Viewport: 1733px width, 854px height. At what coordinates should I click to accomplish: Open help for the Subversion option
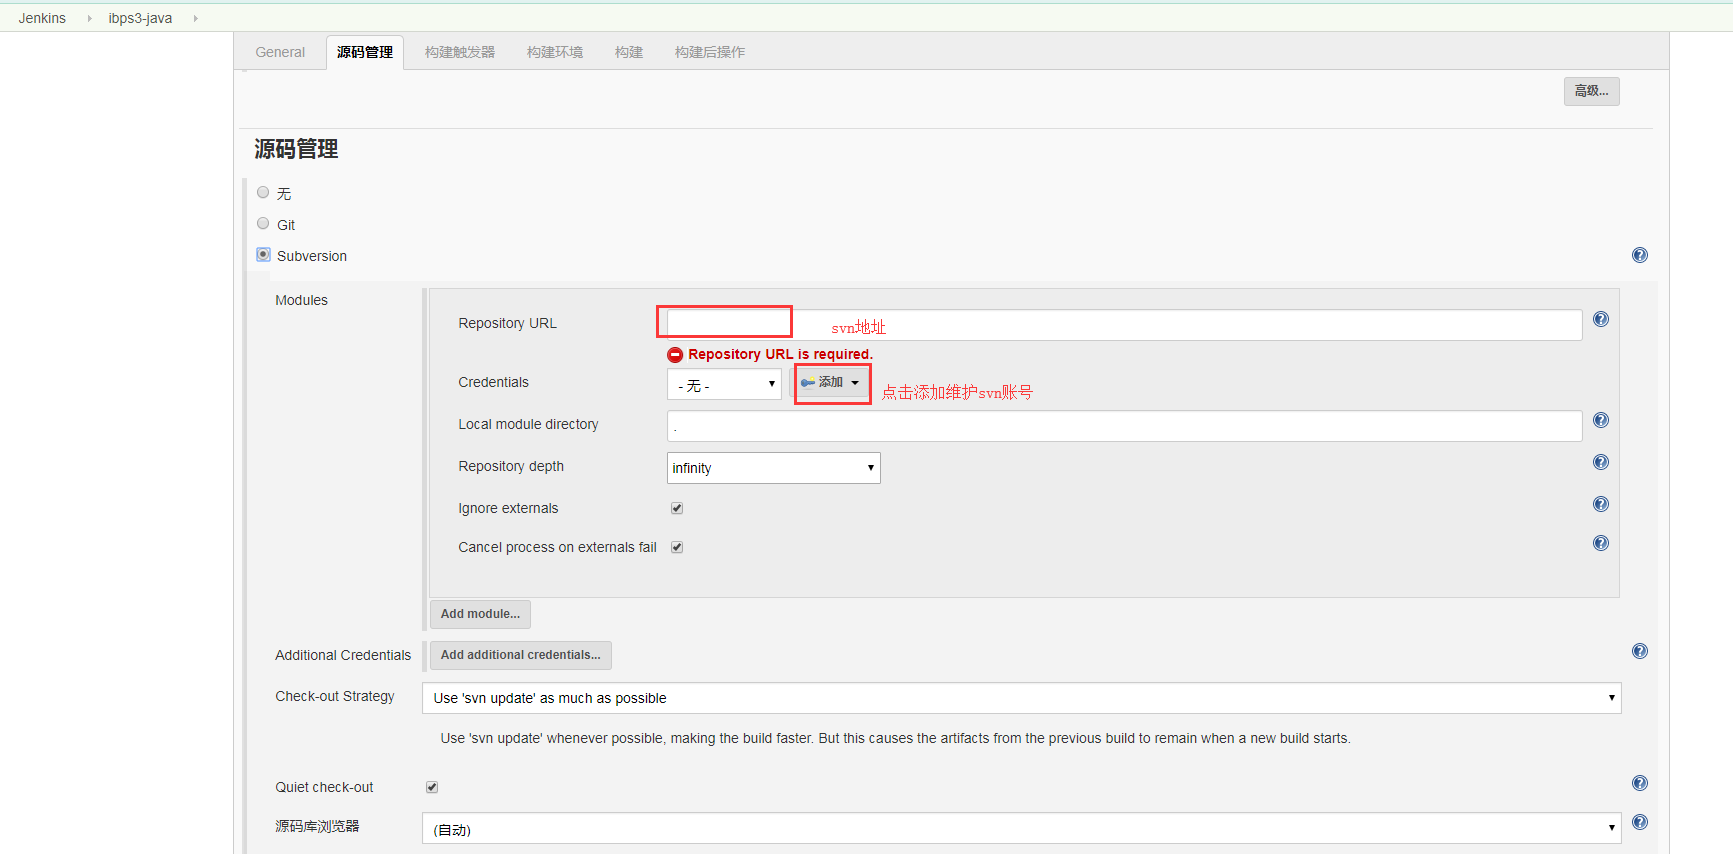click(1639, 255)
